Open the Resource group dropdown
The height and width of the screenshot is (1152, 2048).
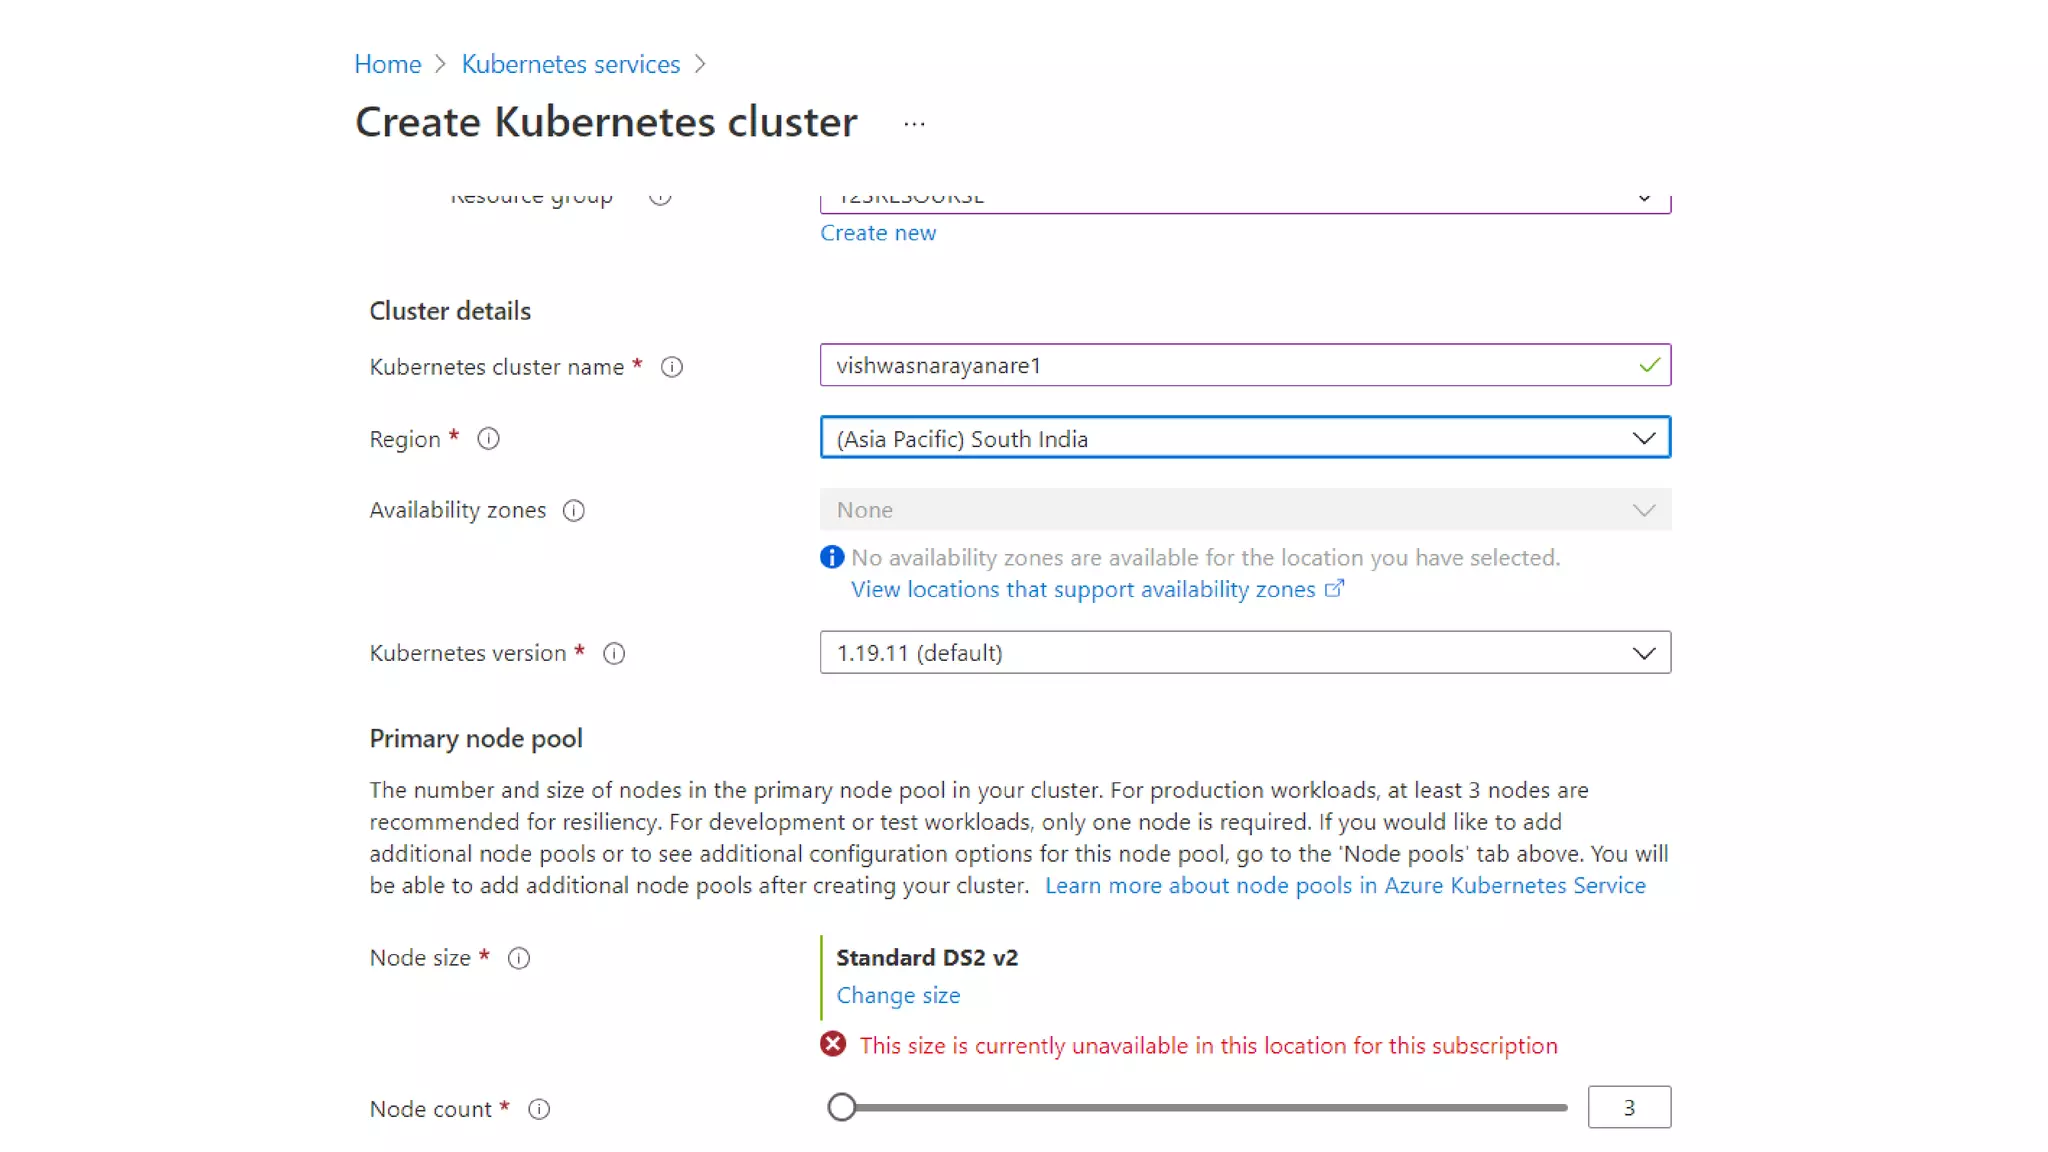[1245, 200]
